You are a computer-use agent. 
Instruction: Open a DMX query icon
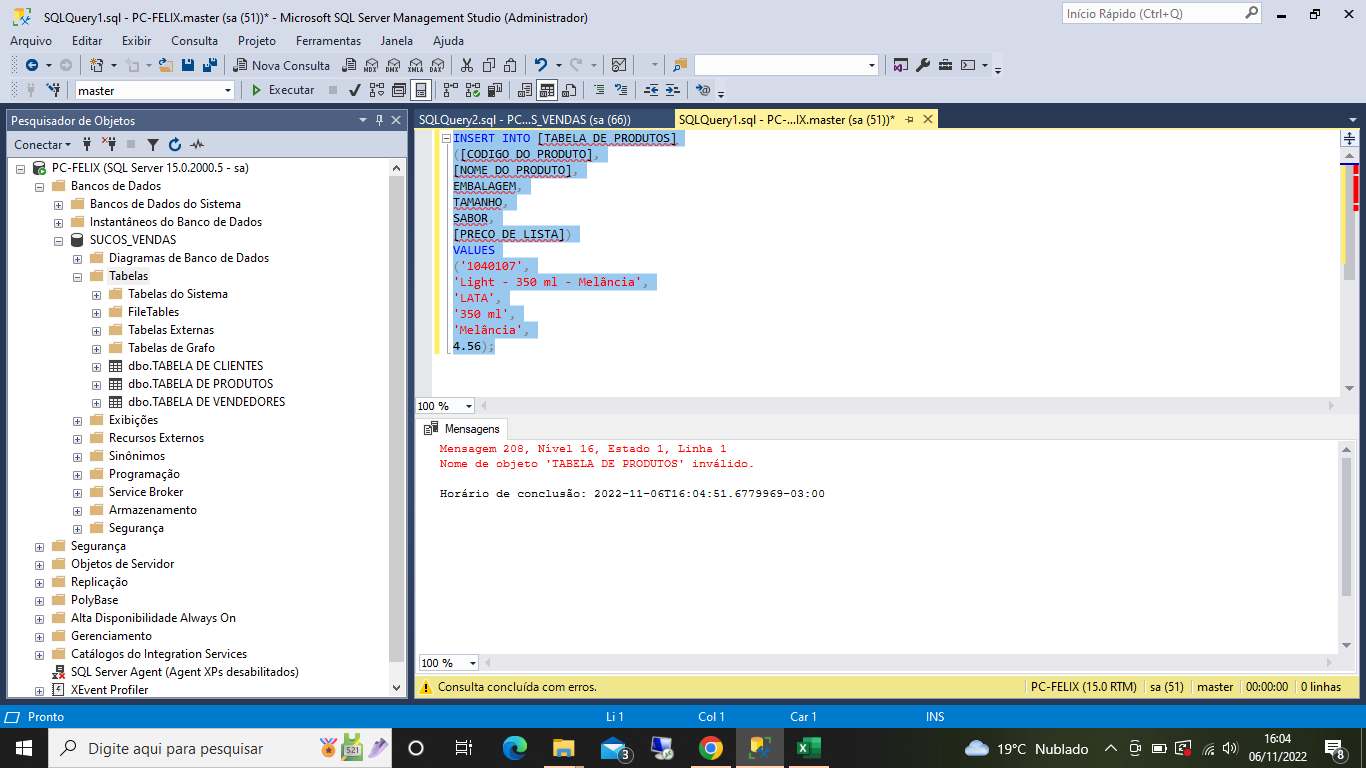[392, 65]
